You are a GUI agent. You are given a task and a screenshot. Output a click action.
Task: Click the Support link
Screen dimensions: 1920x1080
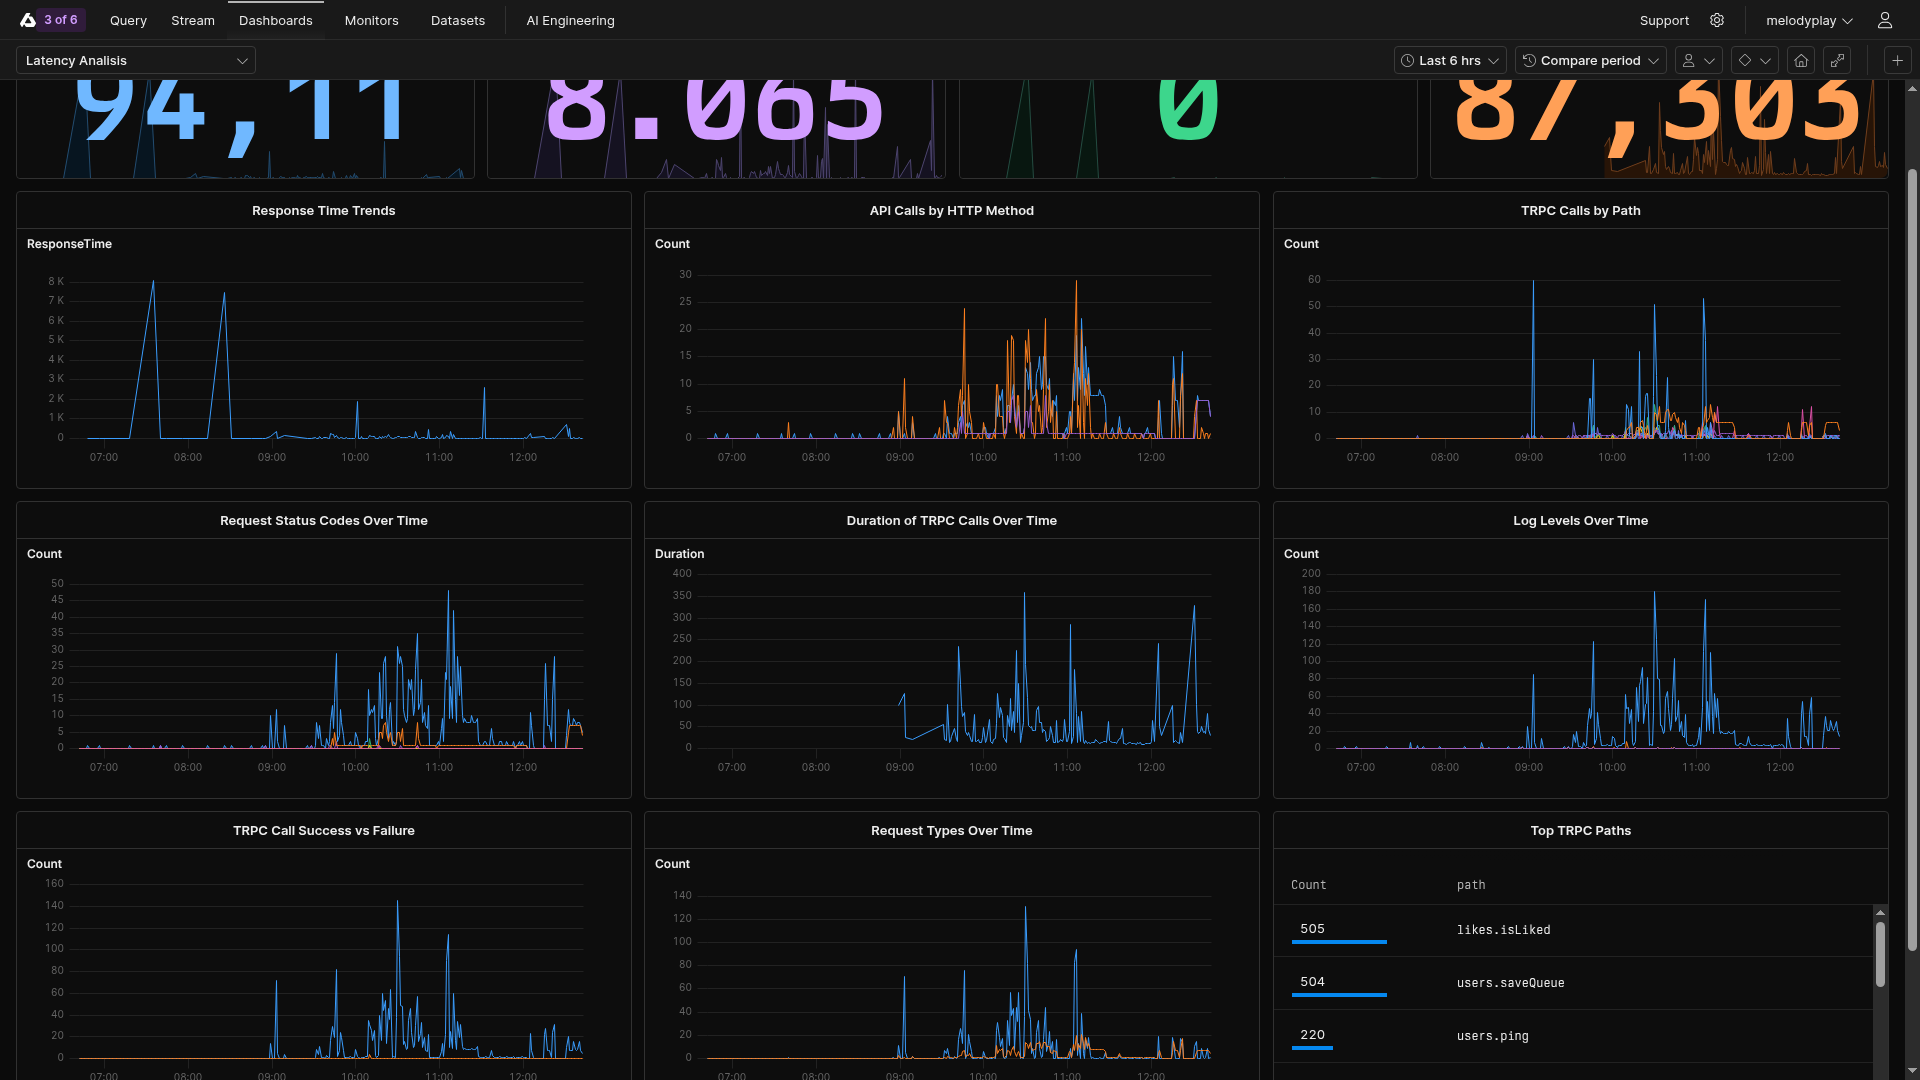coord(1663,20)
